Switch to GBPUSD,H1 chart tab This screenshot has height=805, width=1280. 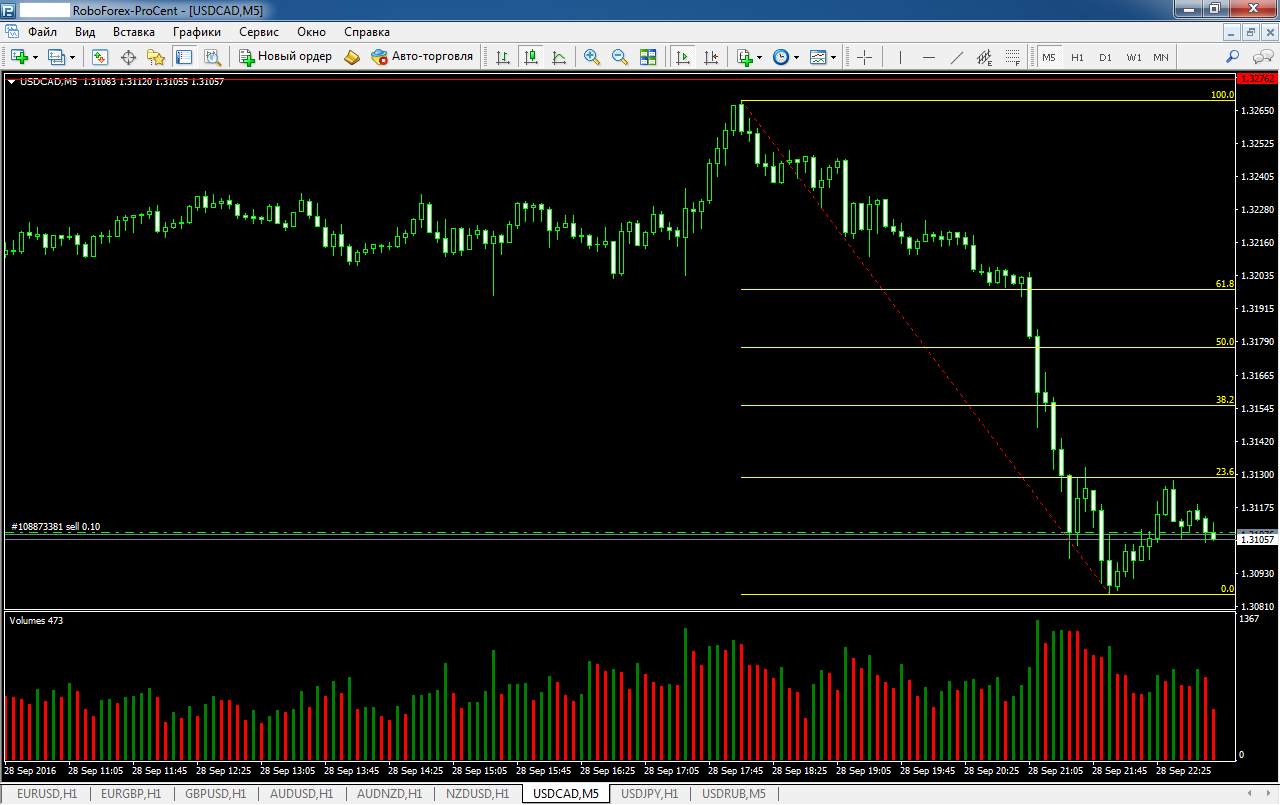point(215,794)
